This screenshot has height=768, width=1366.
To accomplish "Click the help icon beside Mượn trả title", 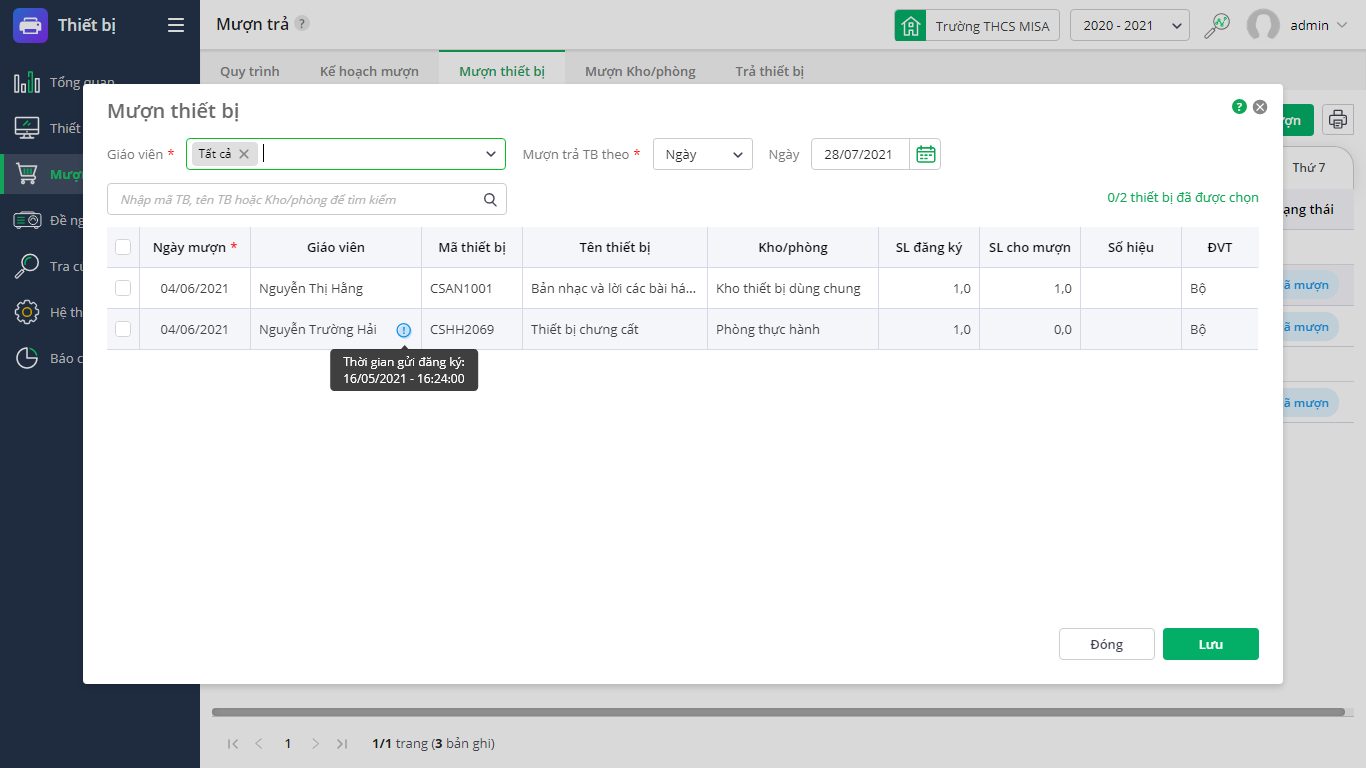I will [302, 23].
